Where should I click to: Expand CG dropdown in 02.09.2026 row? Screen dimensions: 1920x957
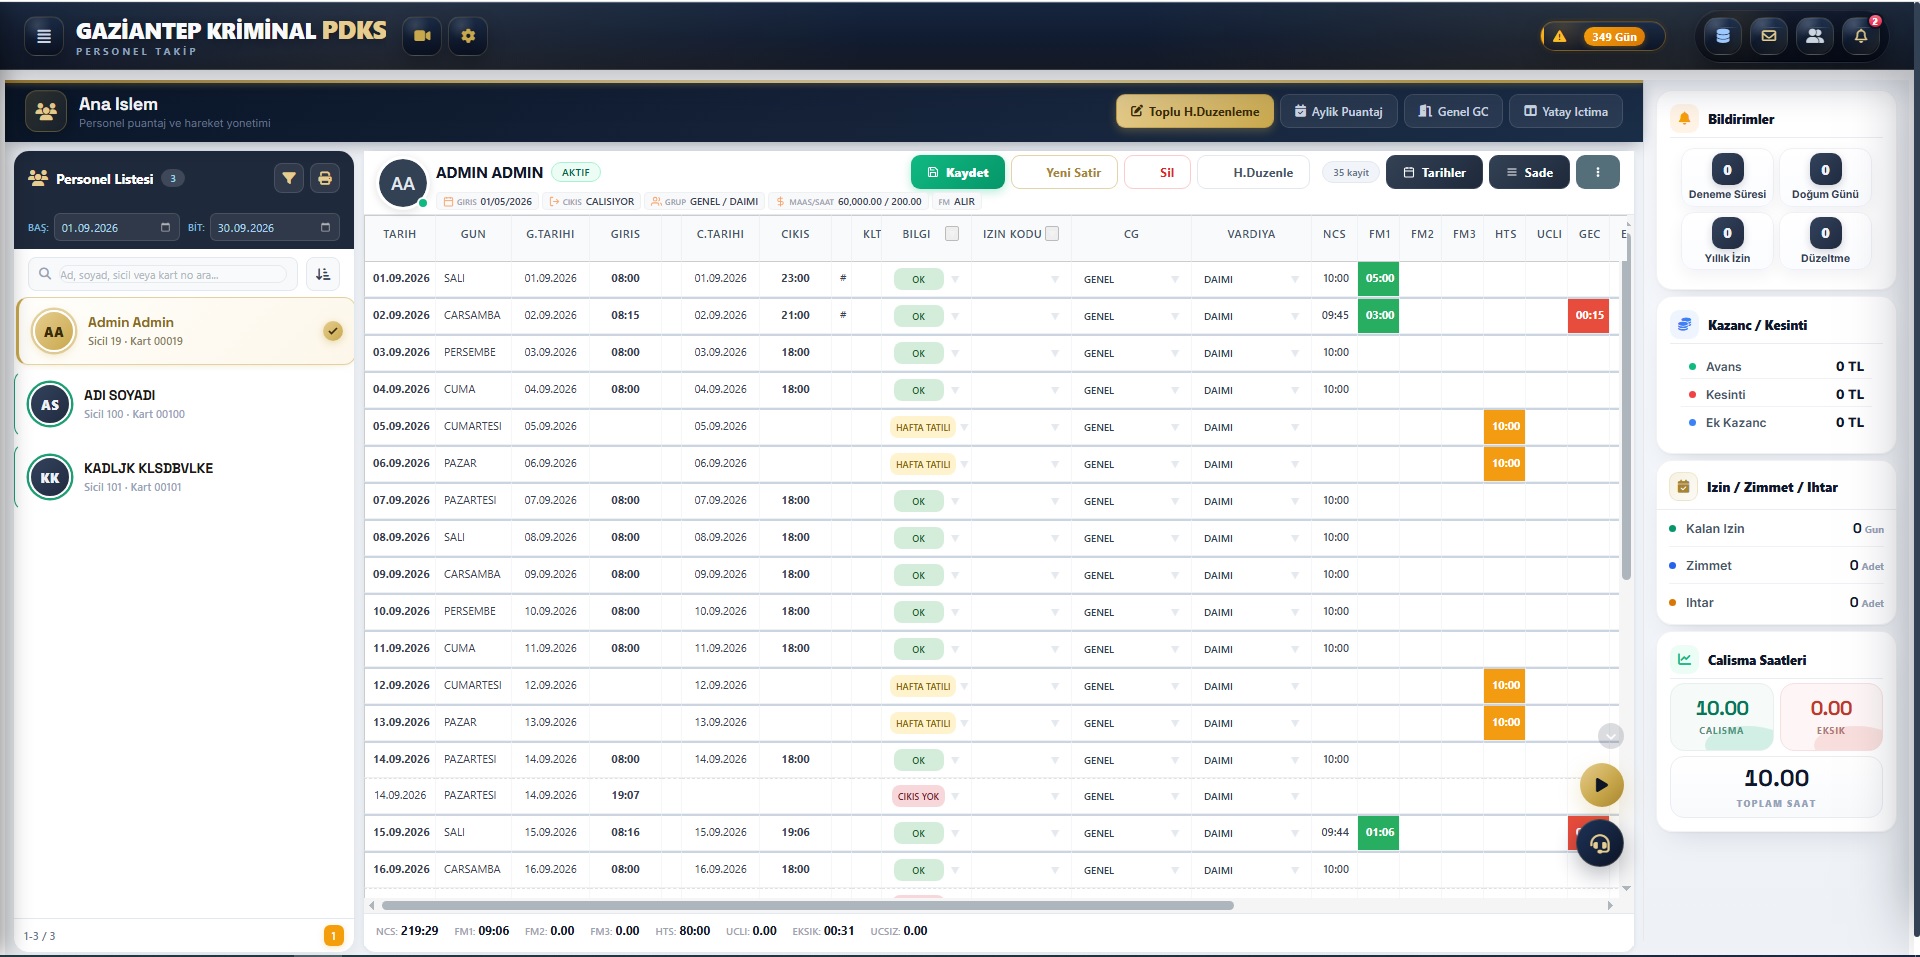[1175, 316]
